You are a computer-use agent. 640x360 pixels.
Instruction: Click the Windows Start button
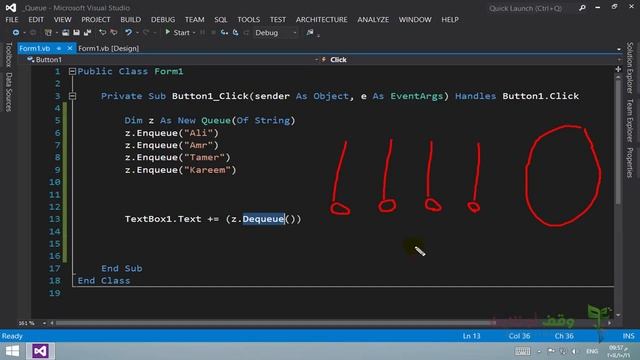(x=12, y=351)
